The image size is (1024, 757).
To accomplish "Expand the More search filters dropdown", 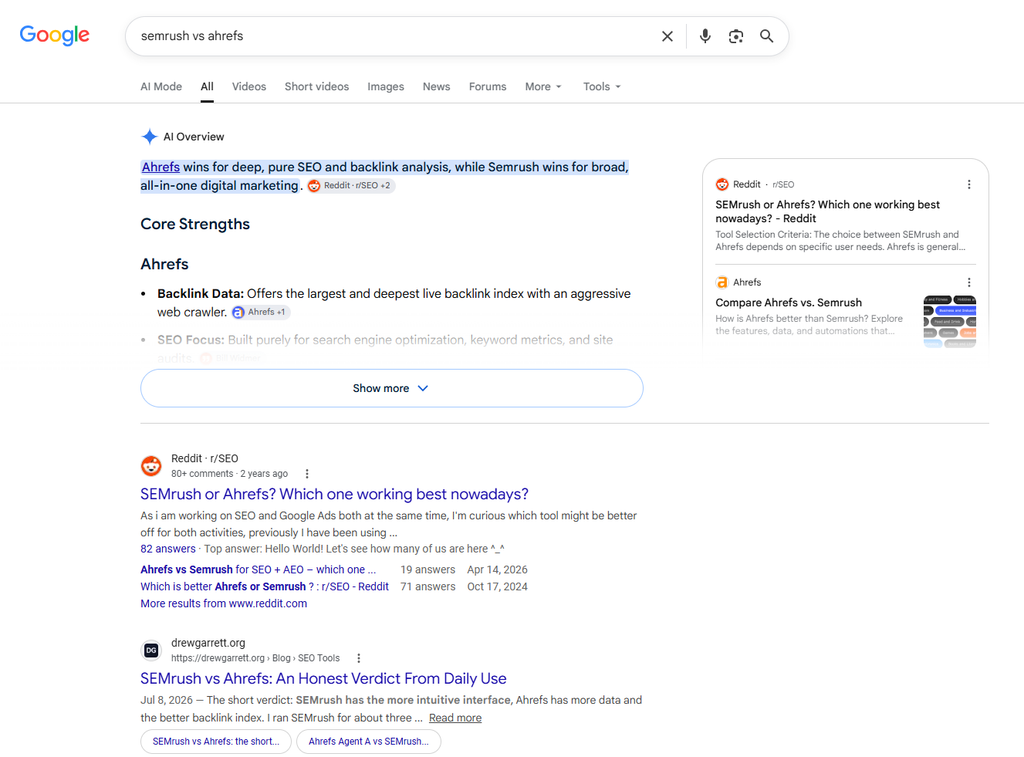I will coord(543,86).
